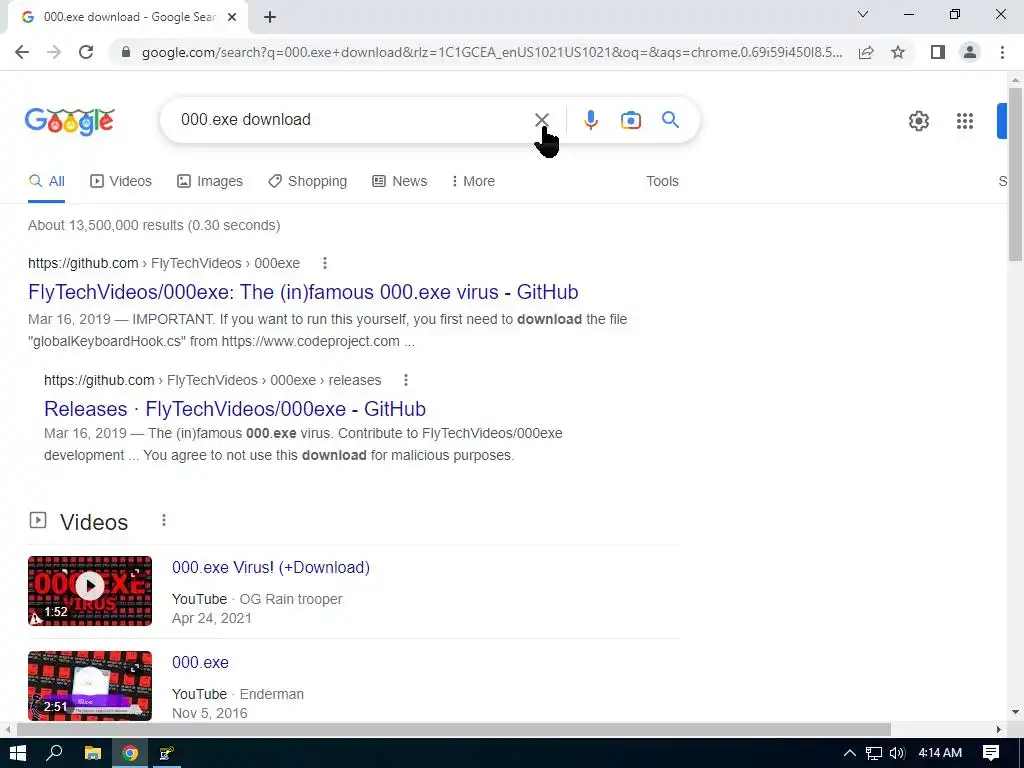Open the Chrome profile avatar menu
The height and width of the screenshot is (768, 1024).
[x=970, y=52]
